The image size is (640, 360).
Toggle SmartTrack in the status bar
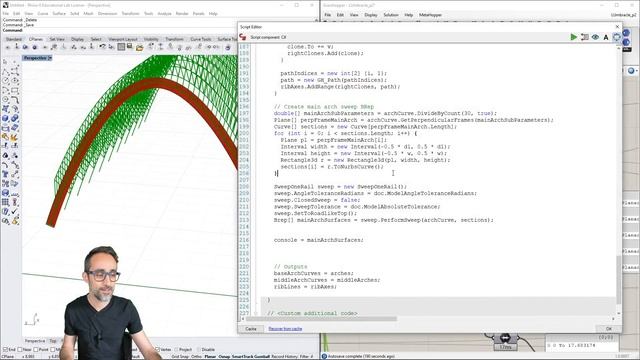tap(242, 357)
